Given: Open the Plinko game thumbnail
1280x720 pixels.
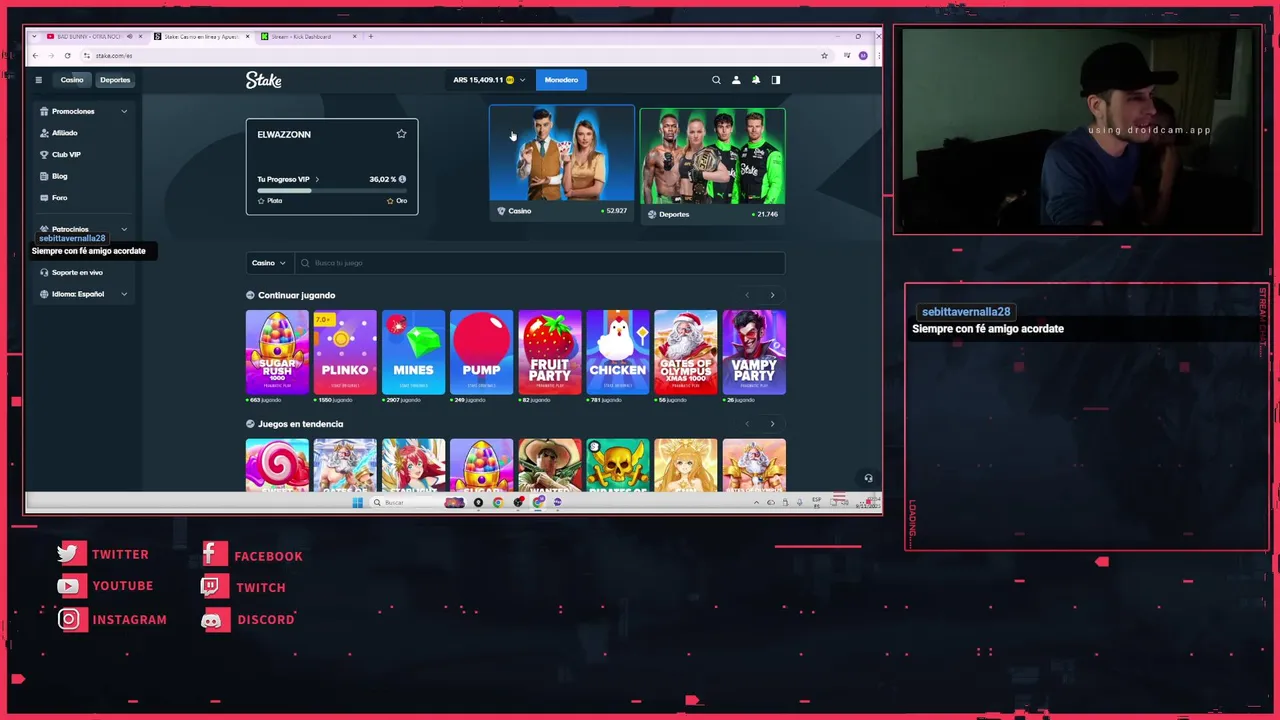Looking at the screenshot, I should 345,352.
